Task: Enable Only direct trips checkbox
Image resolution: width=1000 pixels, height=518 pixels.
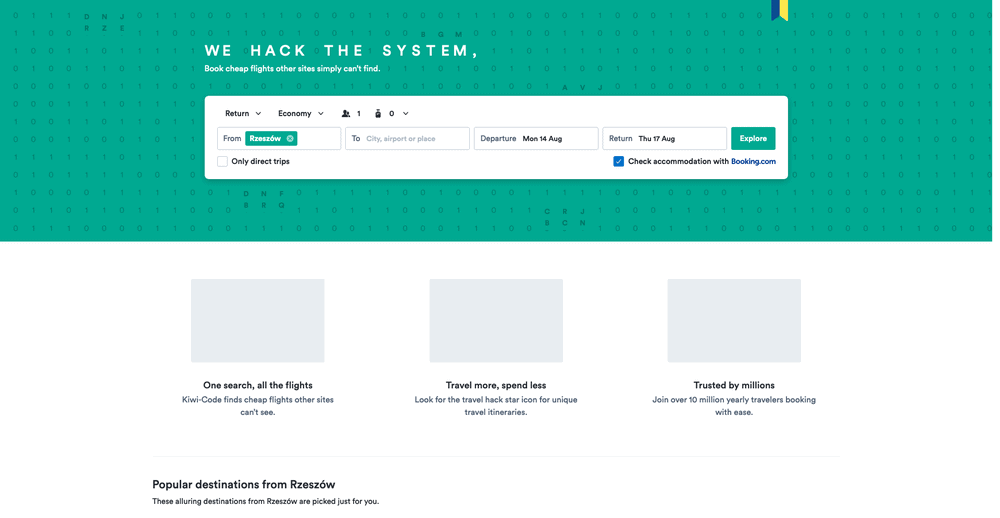Action: pyautogui.click(x=223, y=161)
